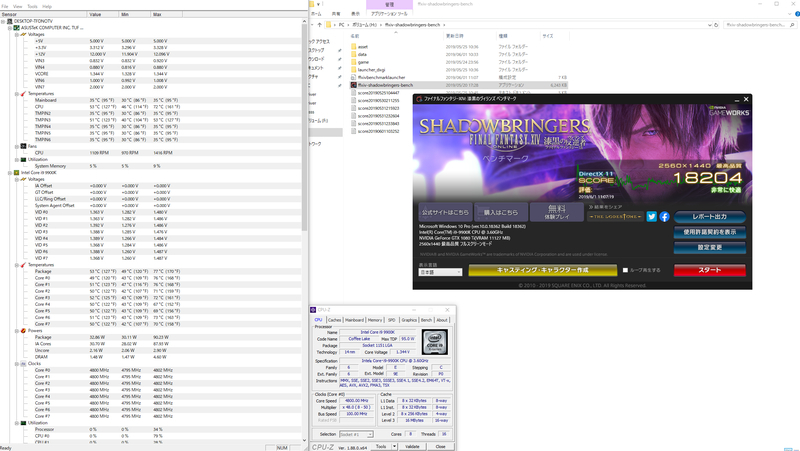
Task: Open Explorer 共有 ribbon tab
Action: coord(336,14)
